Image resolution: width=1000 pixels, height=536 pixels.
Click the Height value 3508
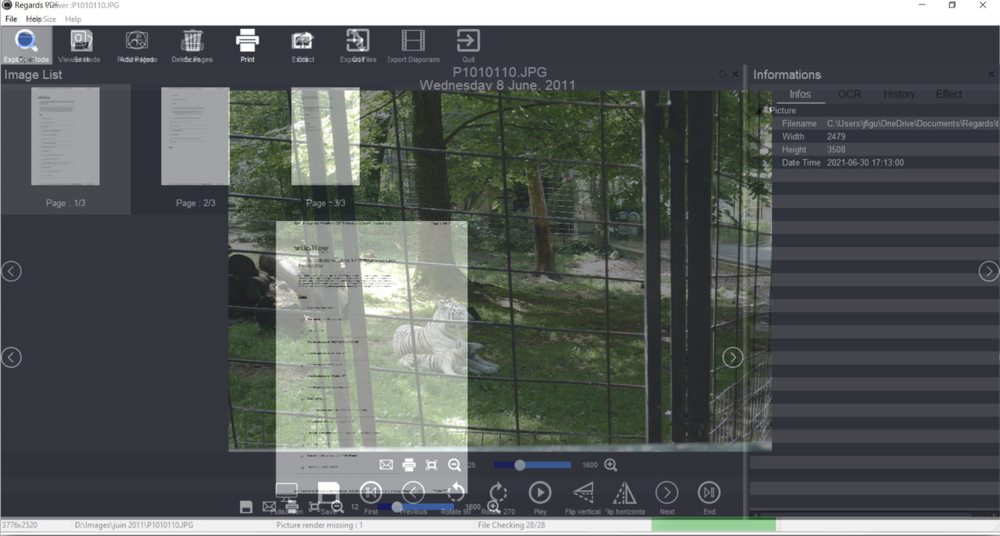click(x=836, y=149)
